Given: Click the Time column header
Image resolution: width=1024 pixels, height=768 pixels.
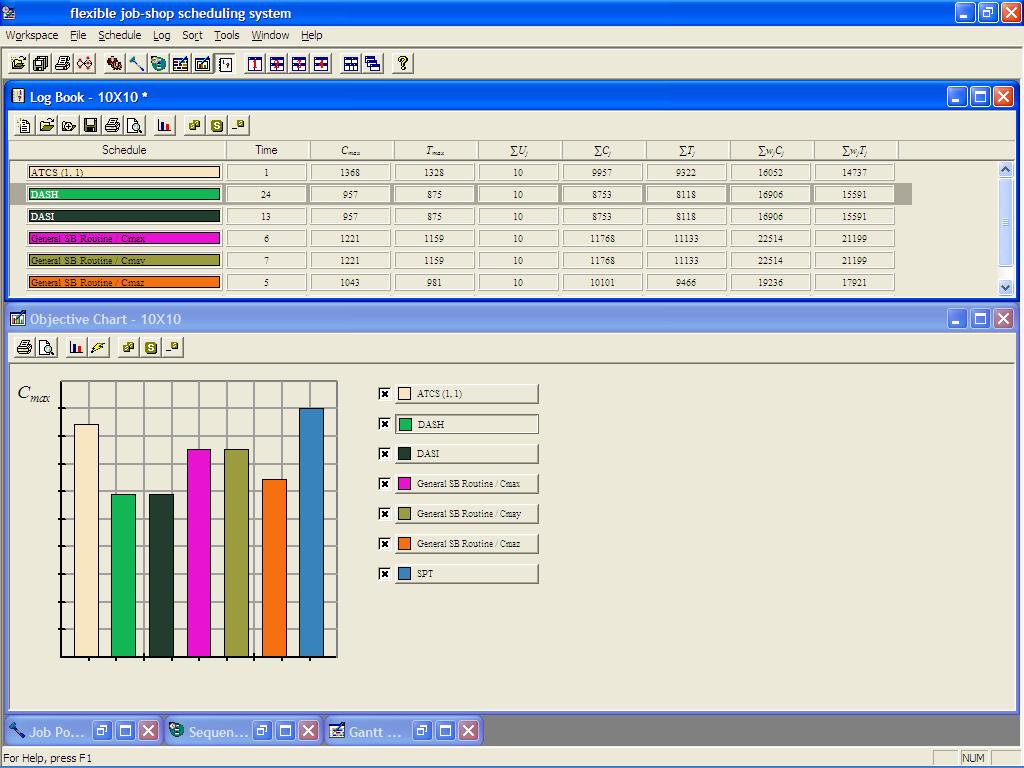Looking at the screenshot, I should pos(266,150).
